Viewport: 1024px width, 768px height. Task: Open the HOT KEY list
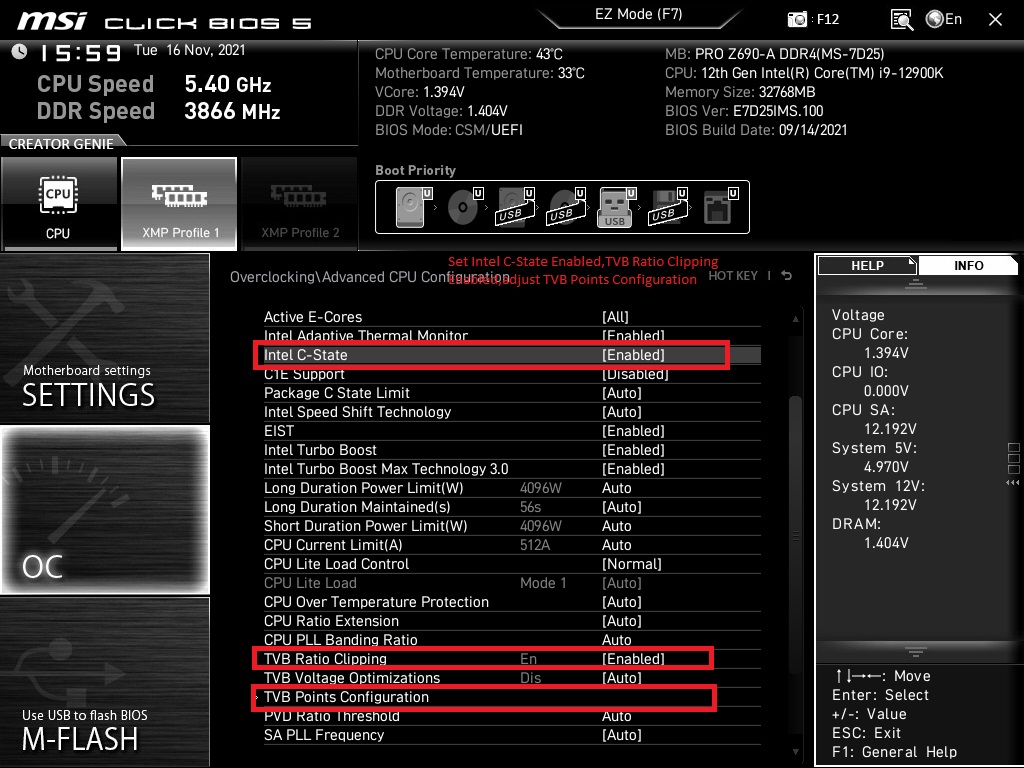pos(733,276)
